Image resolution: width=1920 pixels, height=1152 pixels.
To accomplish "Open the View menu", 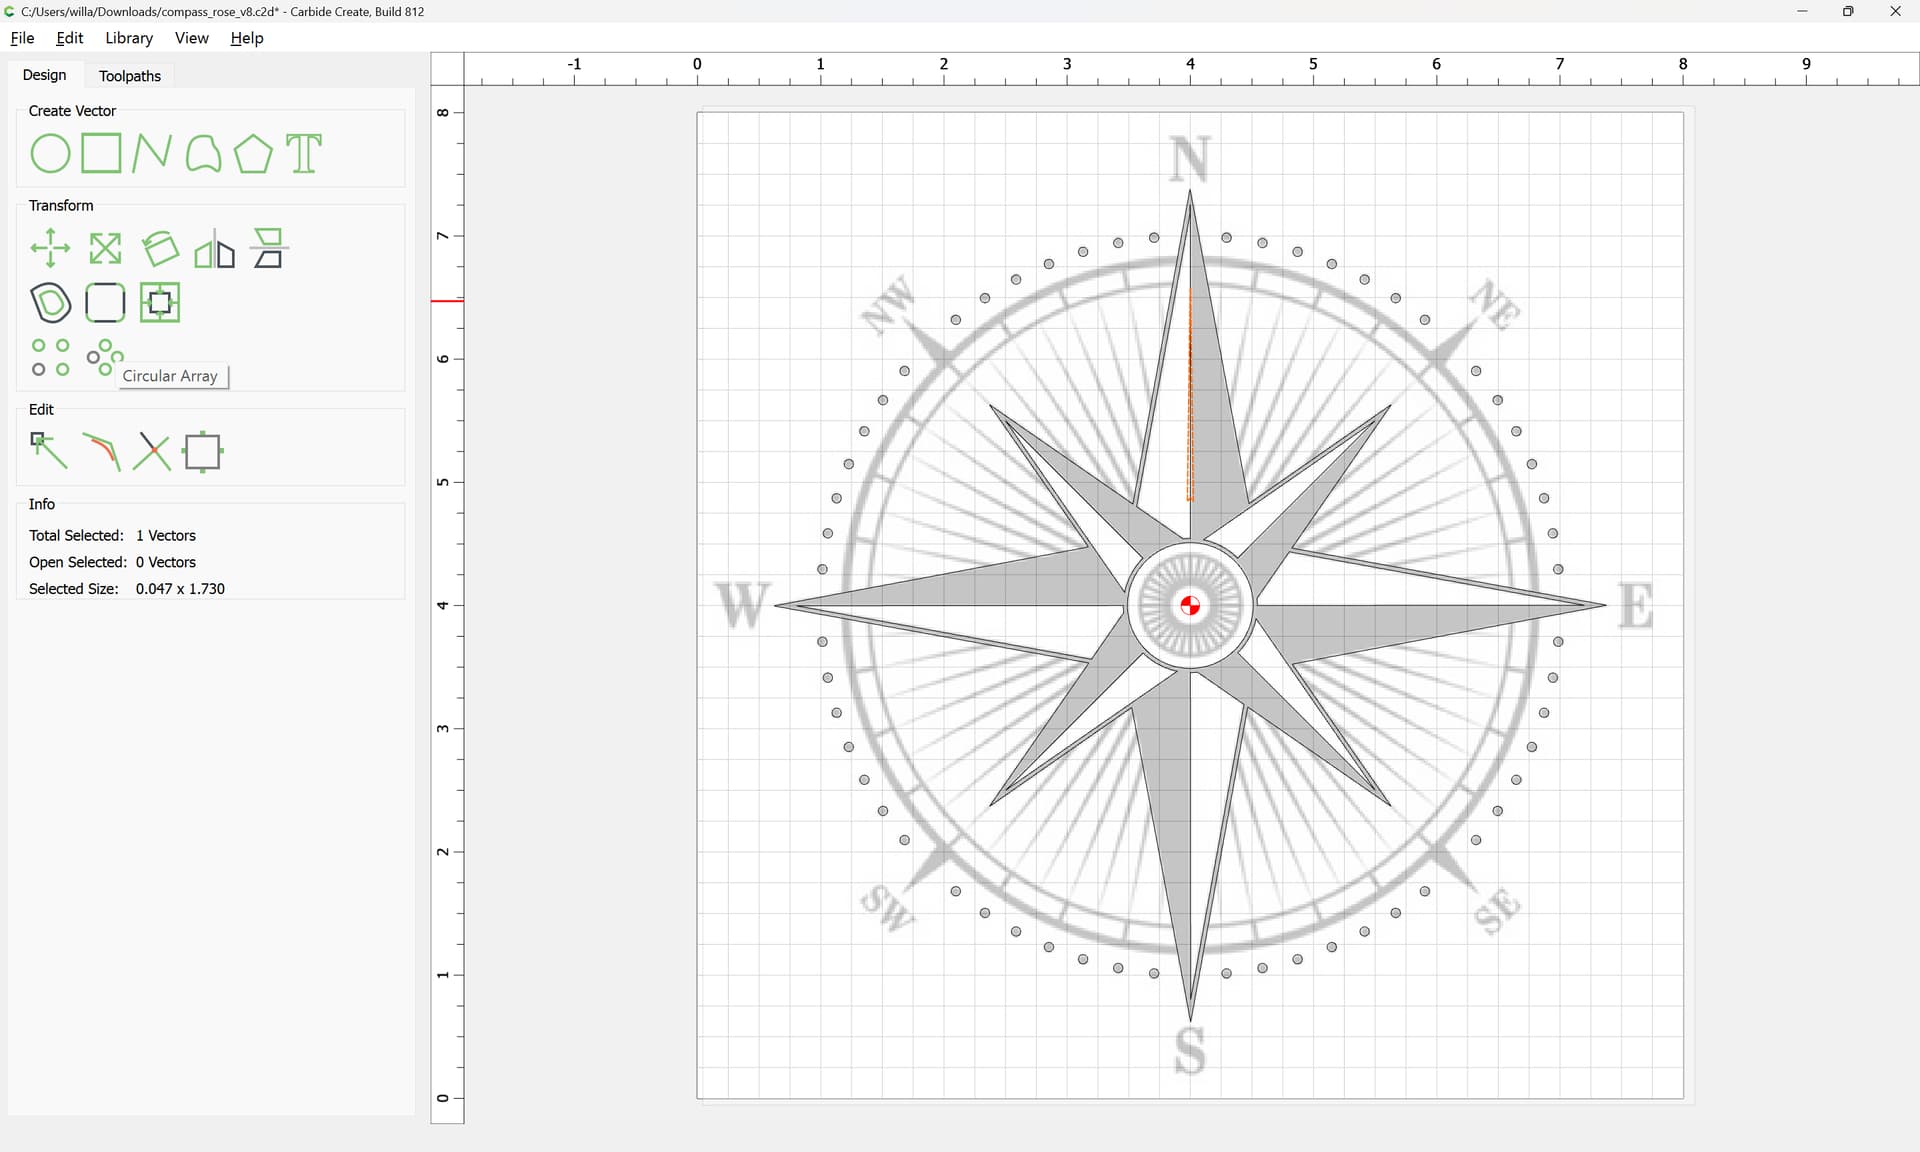I will point(191,38).
